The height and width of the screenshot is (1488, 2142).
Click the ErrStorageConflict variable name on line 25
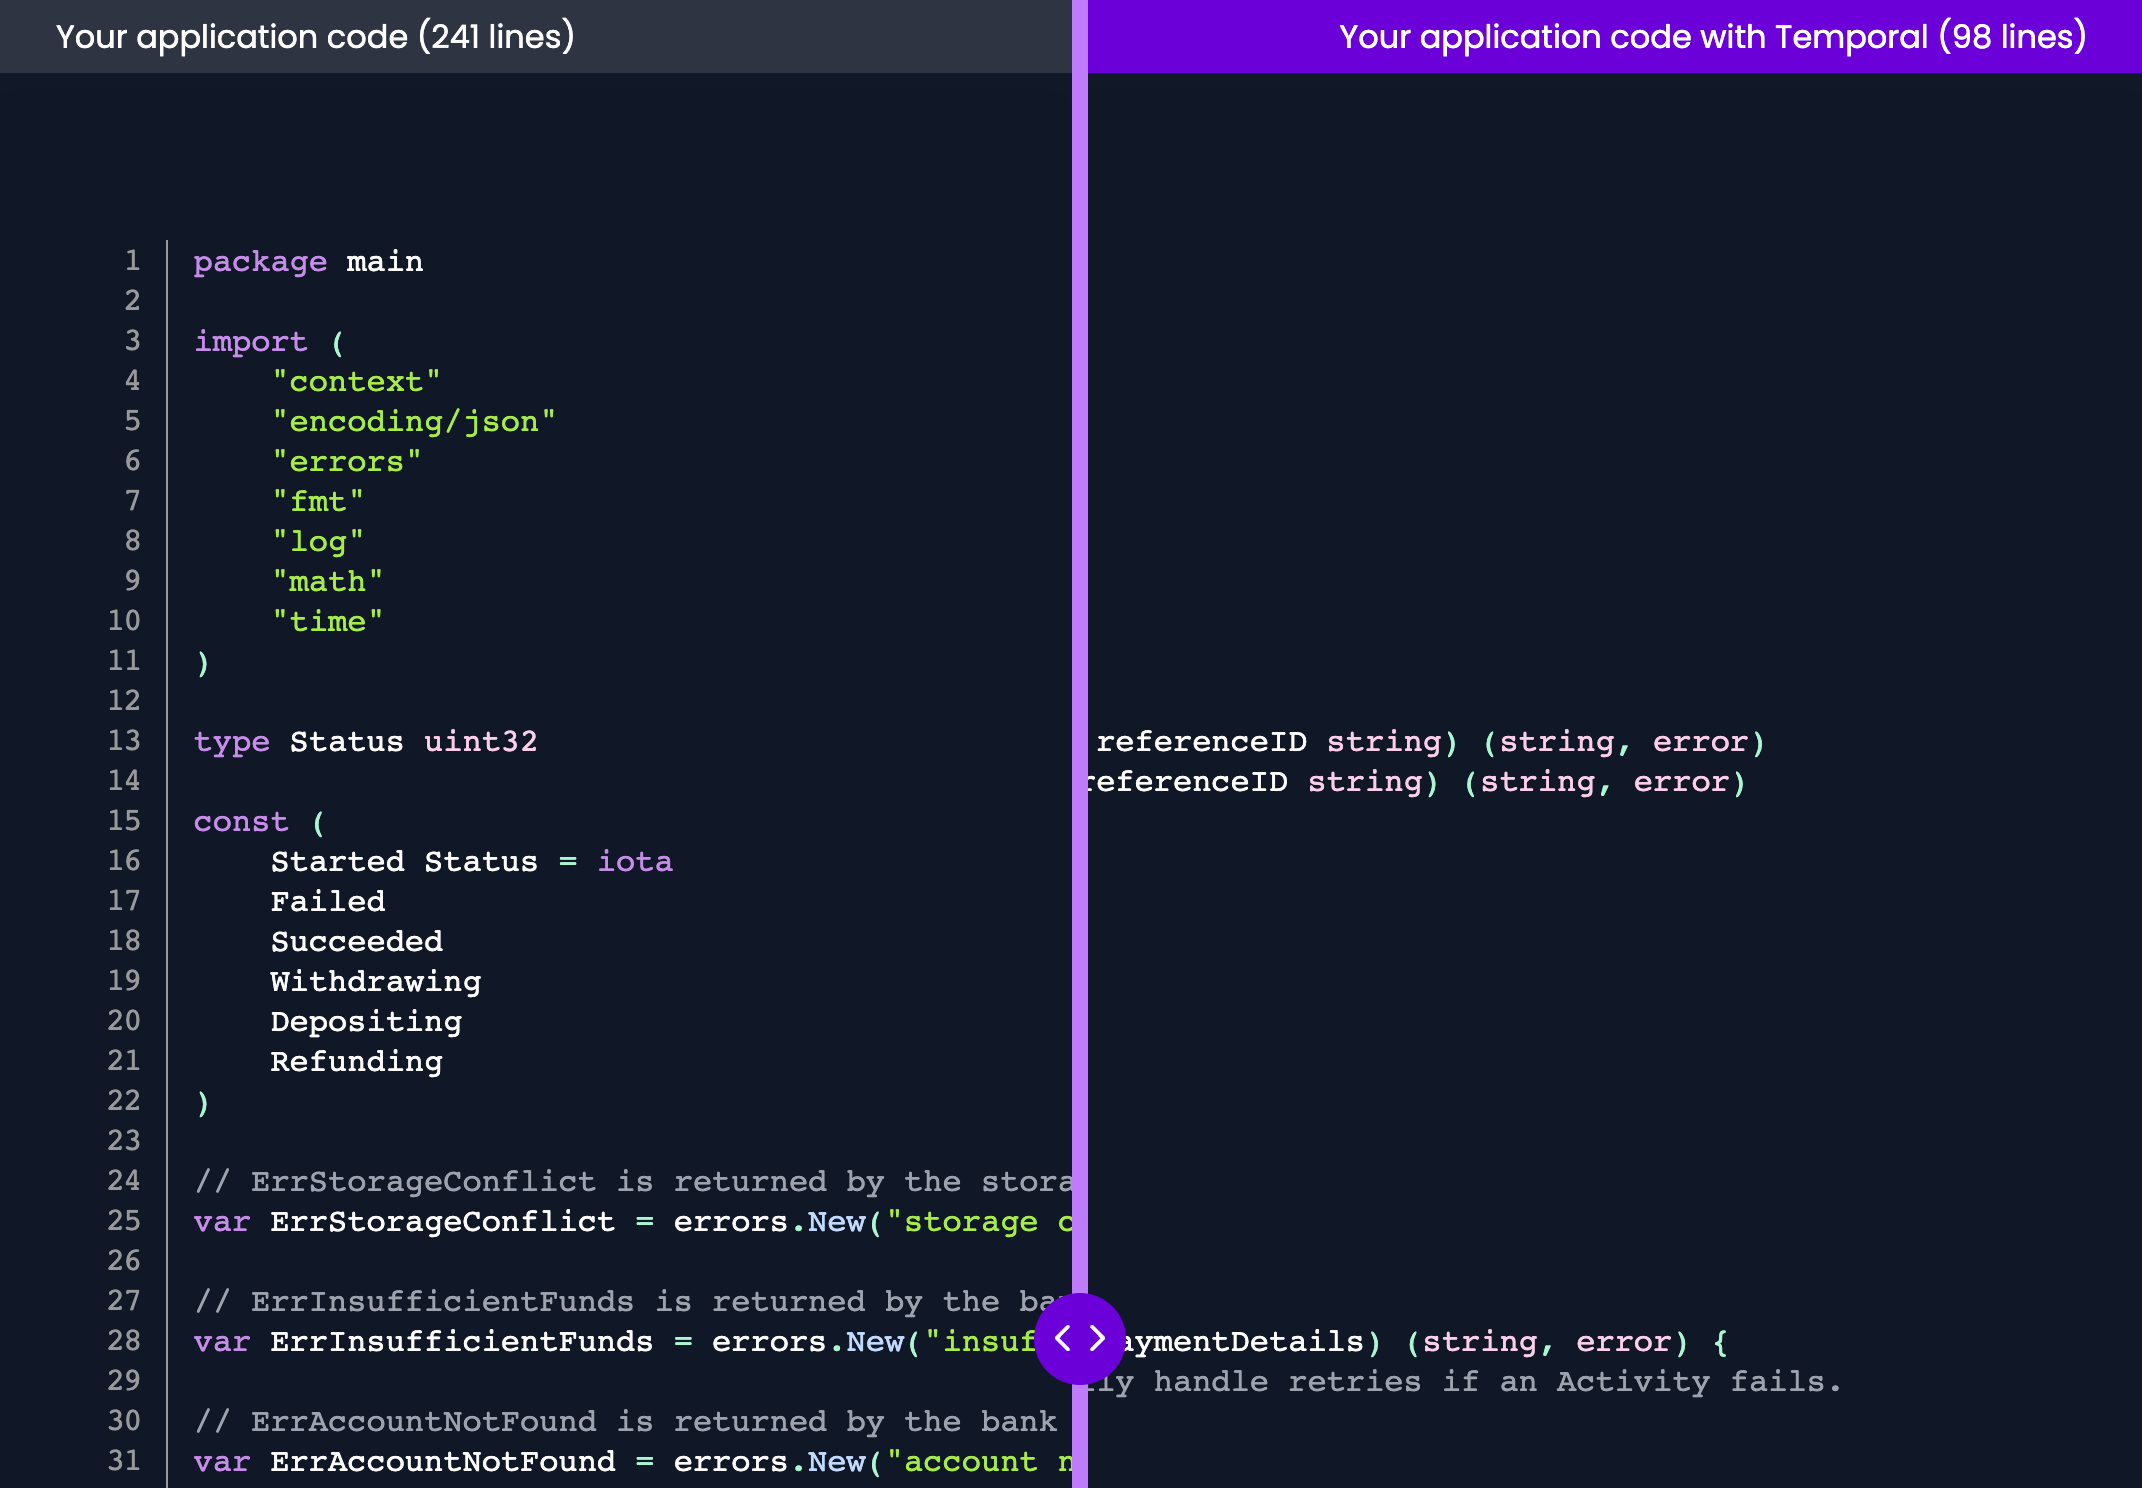pyautogui.click(x=443, y=1222)
